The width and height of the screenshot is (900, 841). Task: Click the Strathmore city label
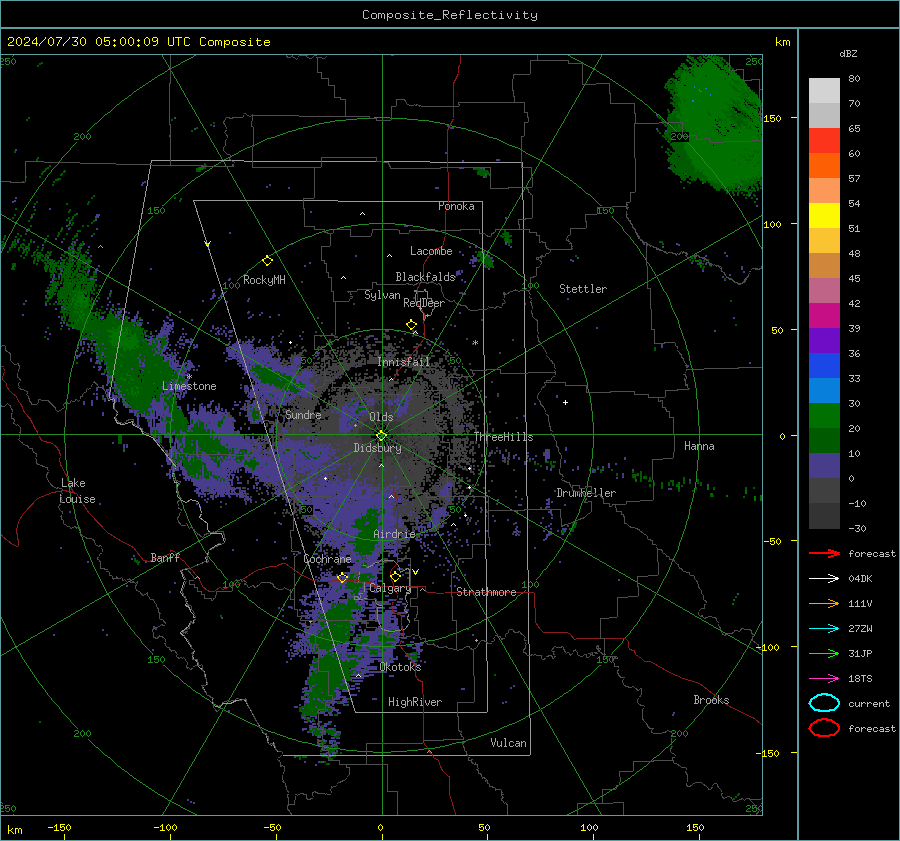click(x=486, y=592)
